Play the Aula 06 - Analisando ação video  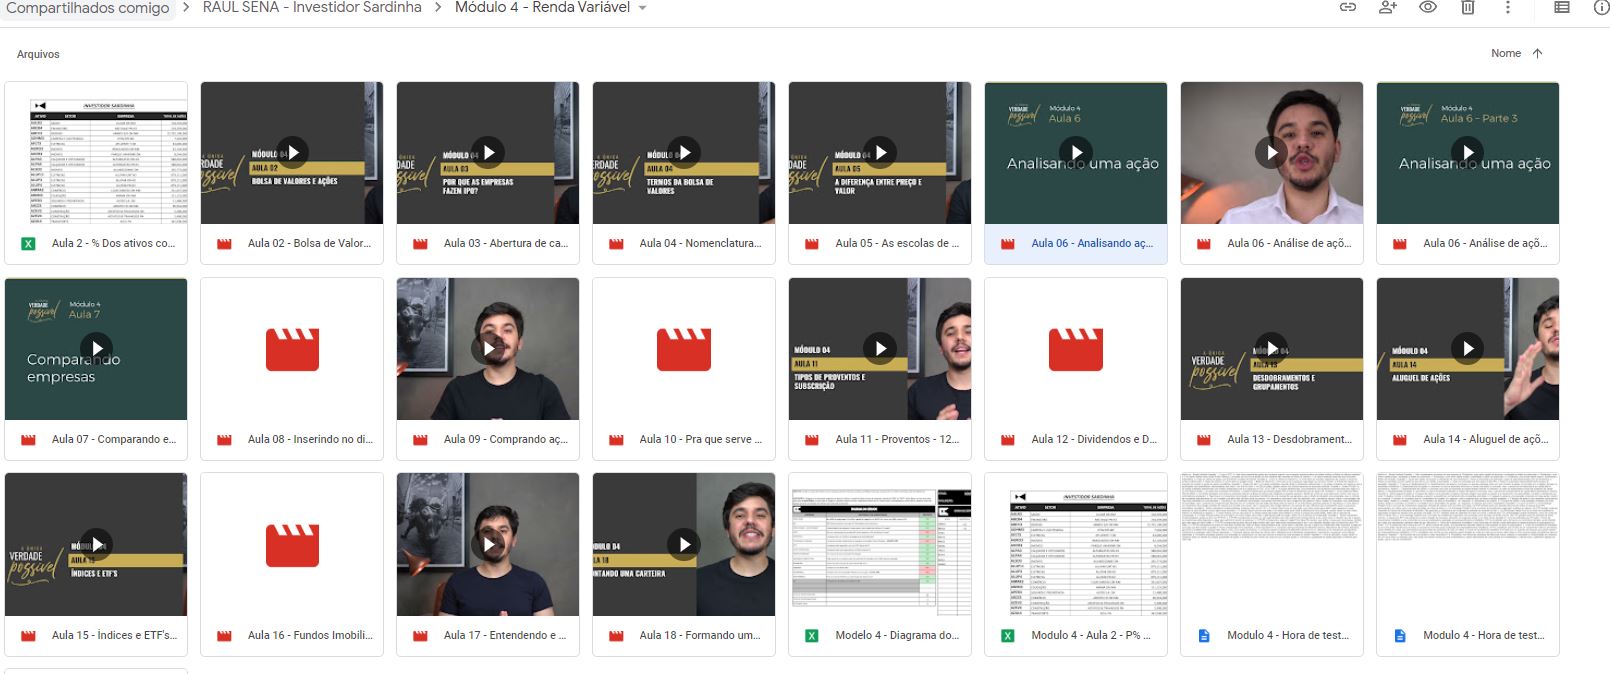[x=1076, y=153]
